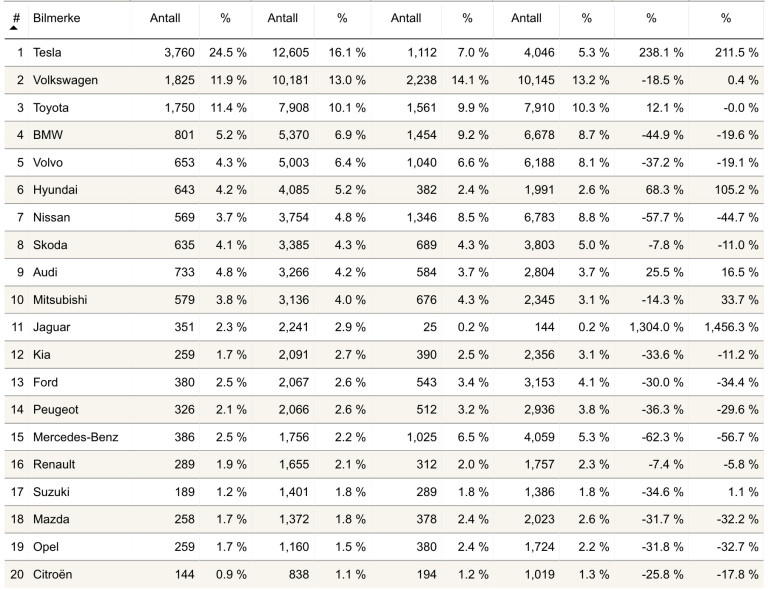Select the Tesla row brand name

pos(47,52)
